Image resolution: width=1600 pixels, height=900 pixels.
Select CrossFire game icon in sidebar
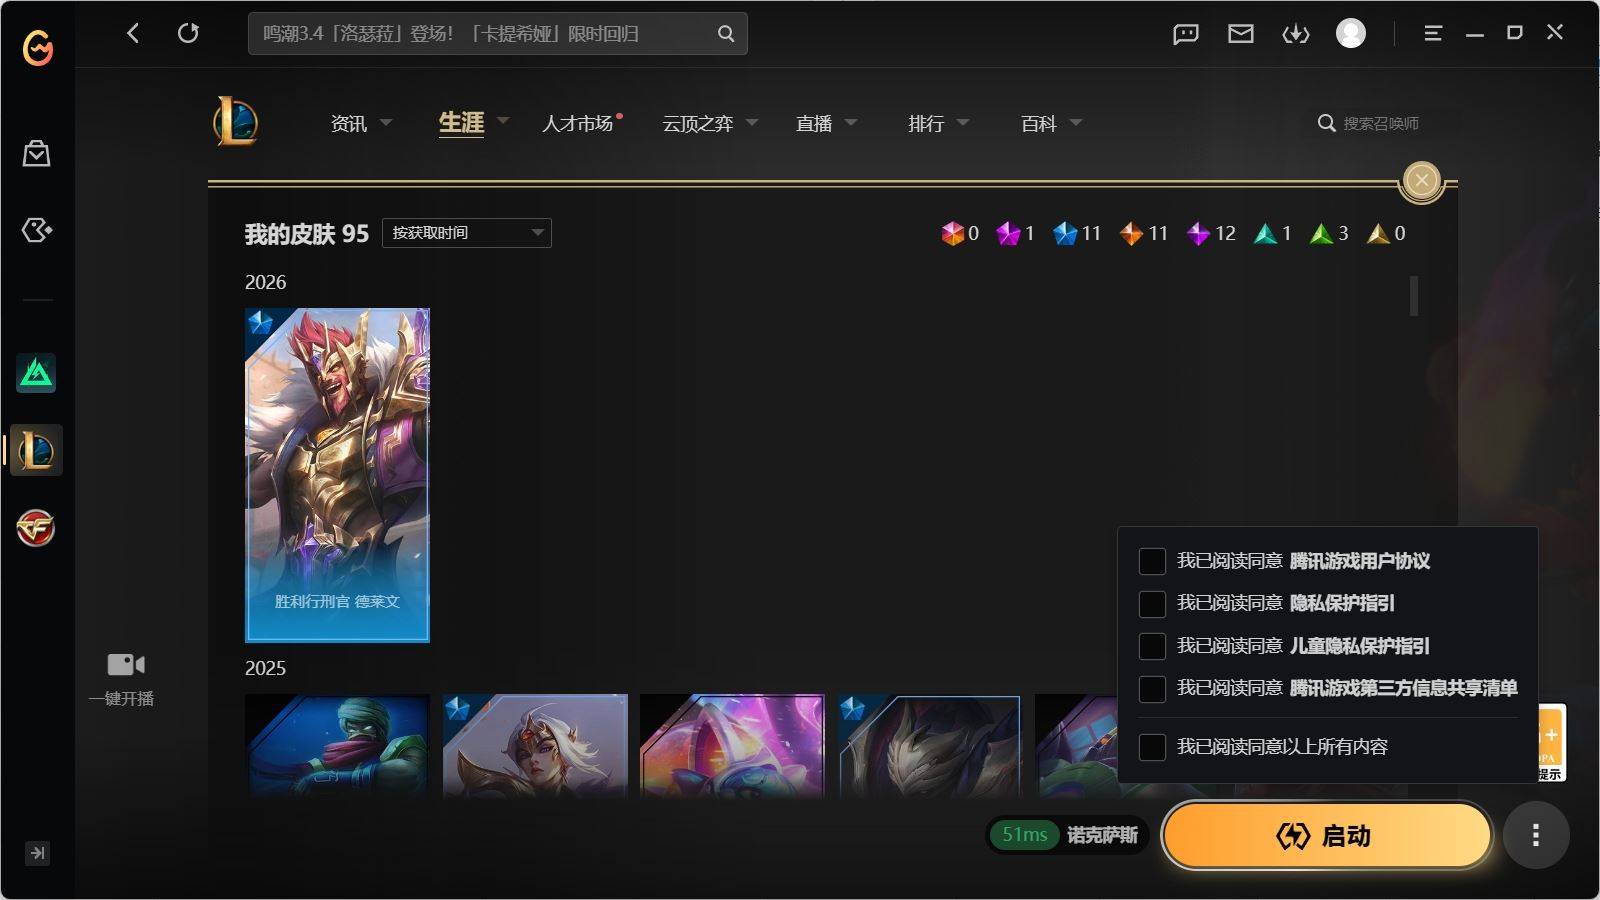(36, 528)
